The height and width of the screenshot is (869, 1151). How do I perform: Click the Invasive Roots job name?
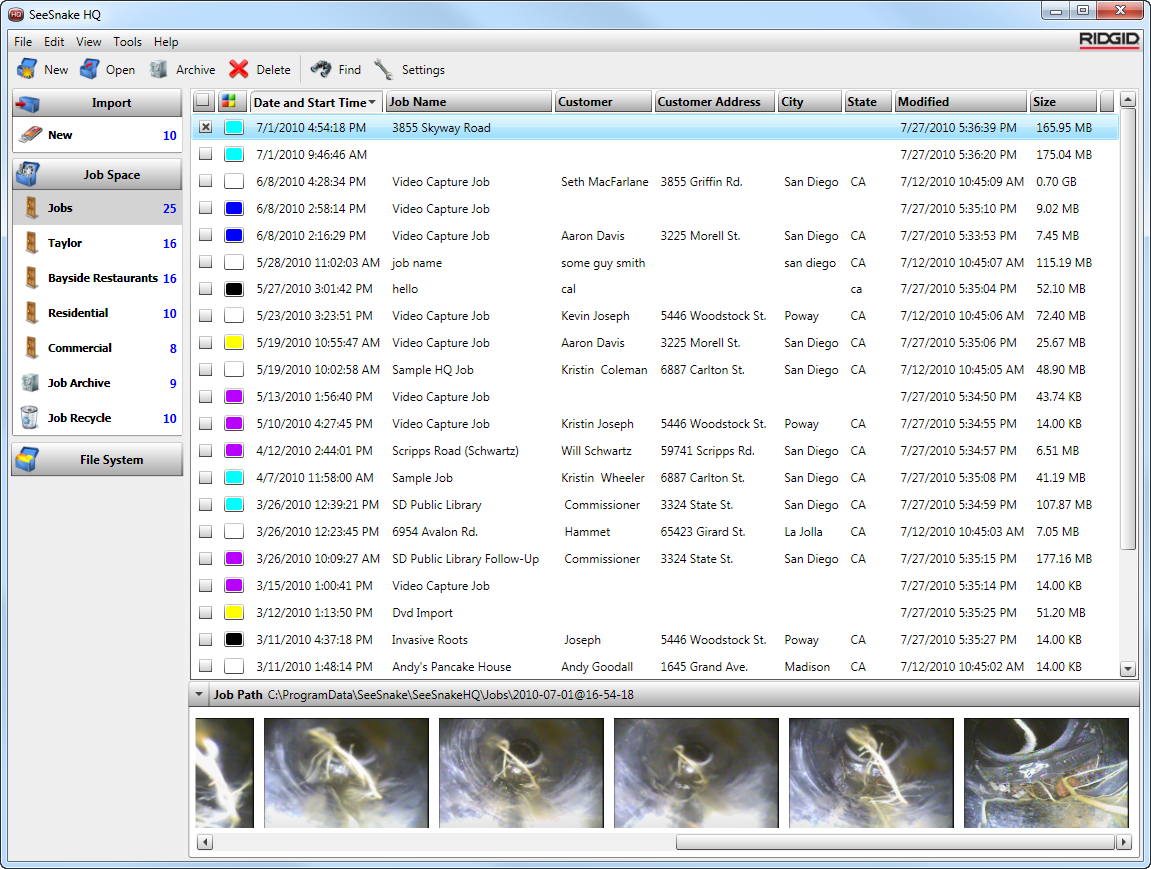[x=429, y=639]
